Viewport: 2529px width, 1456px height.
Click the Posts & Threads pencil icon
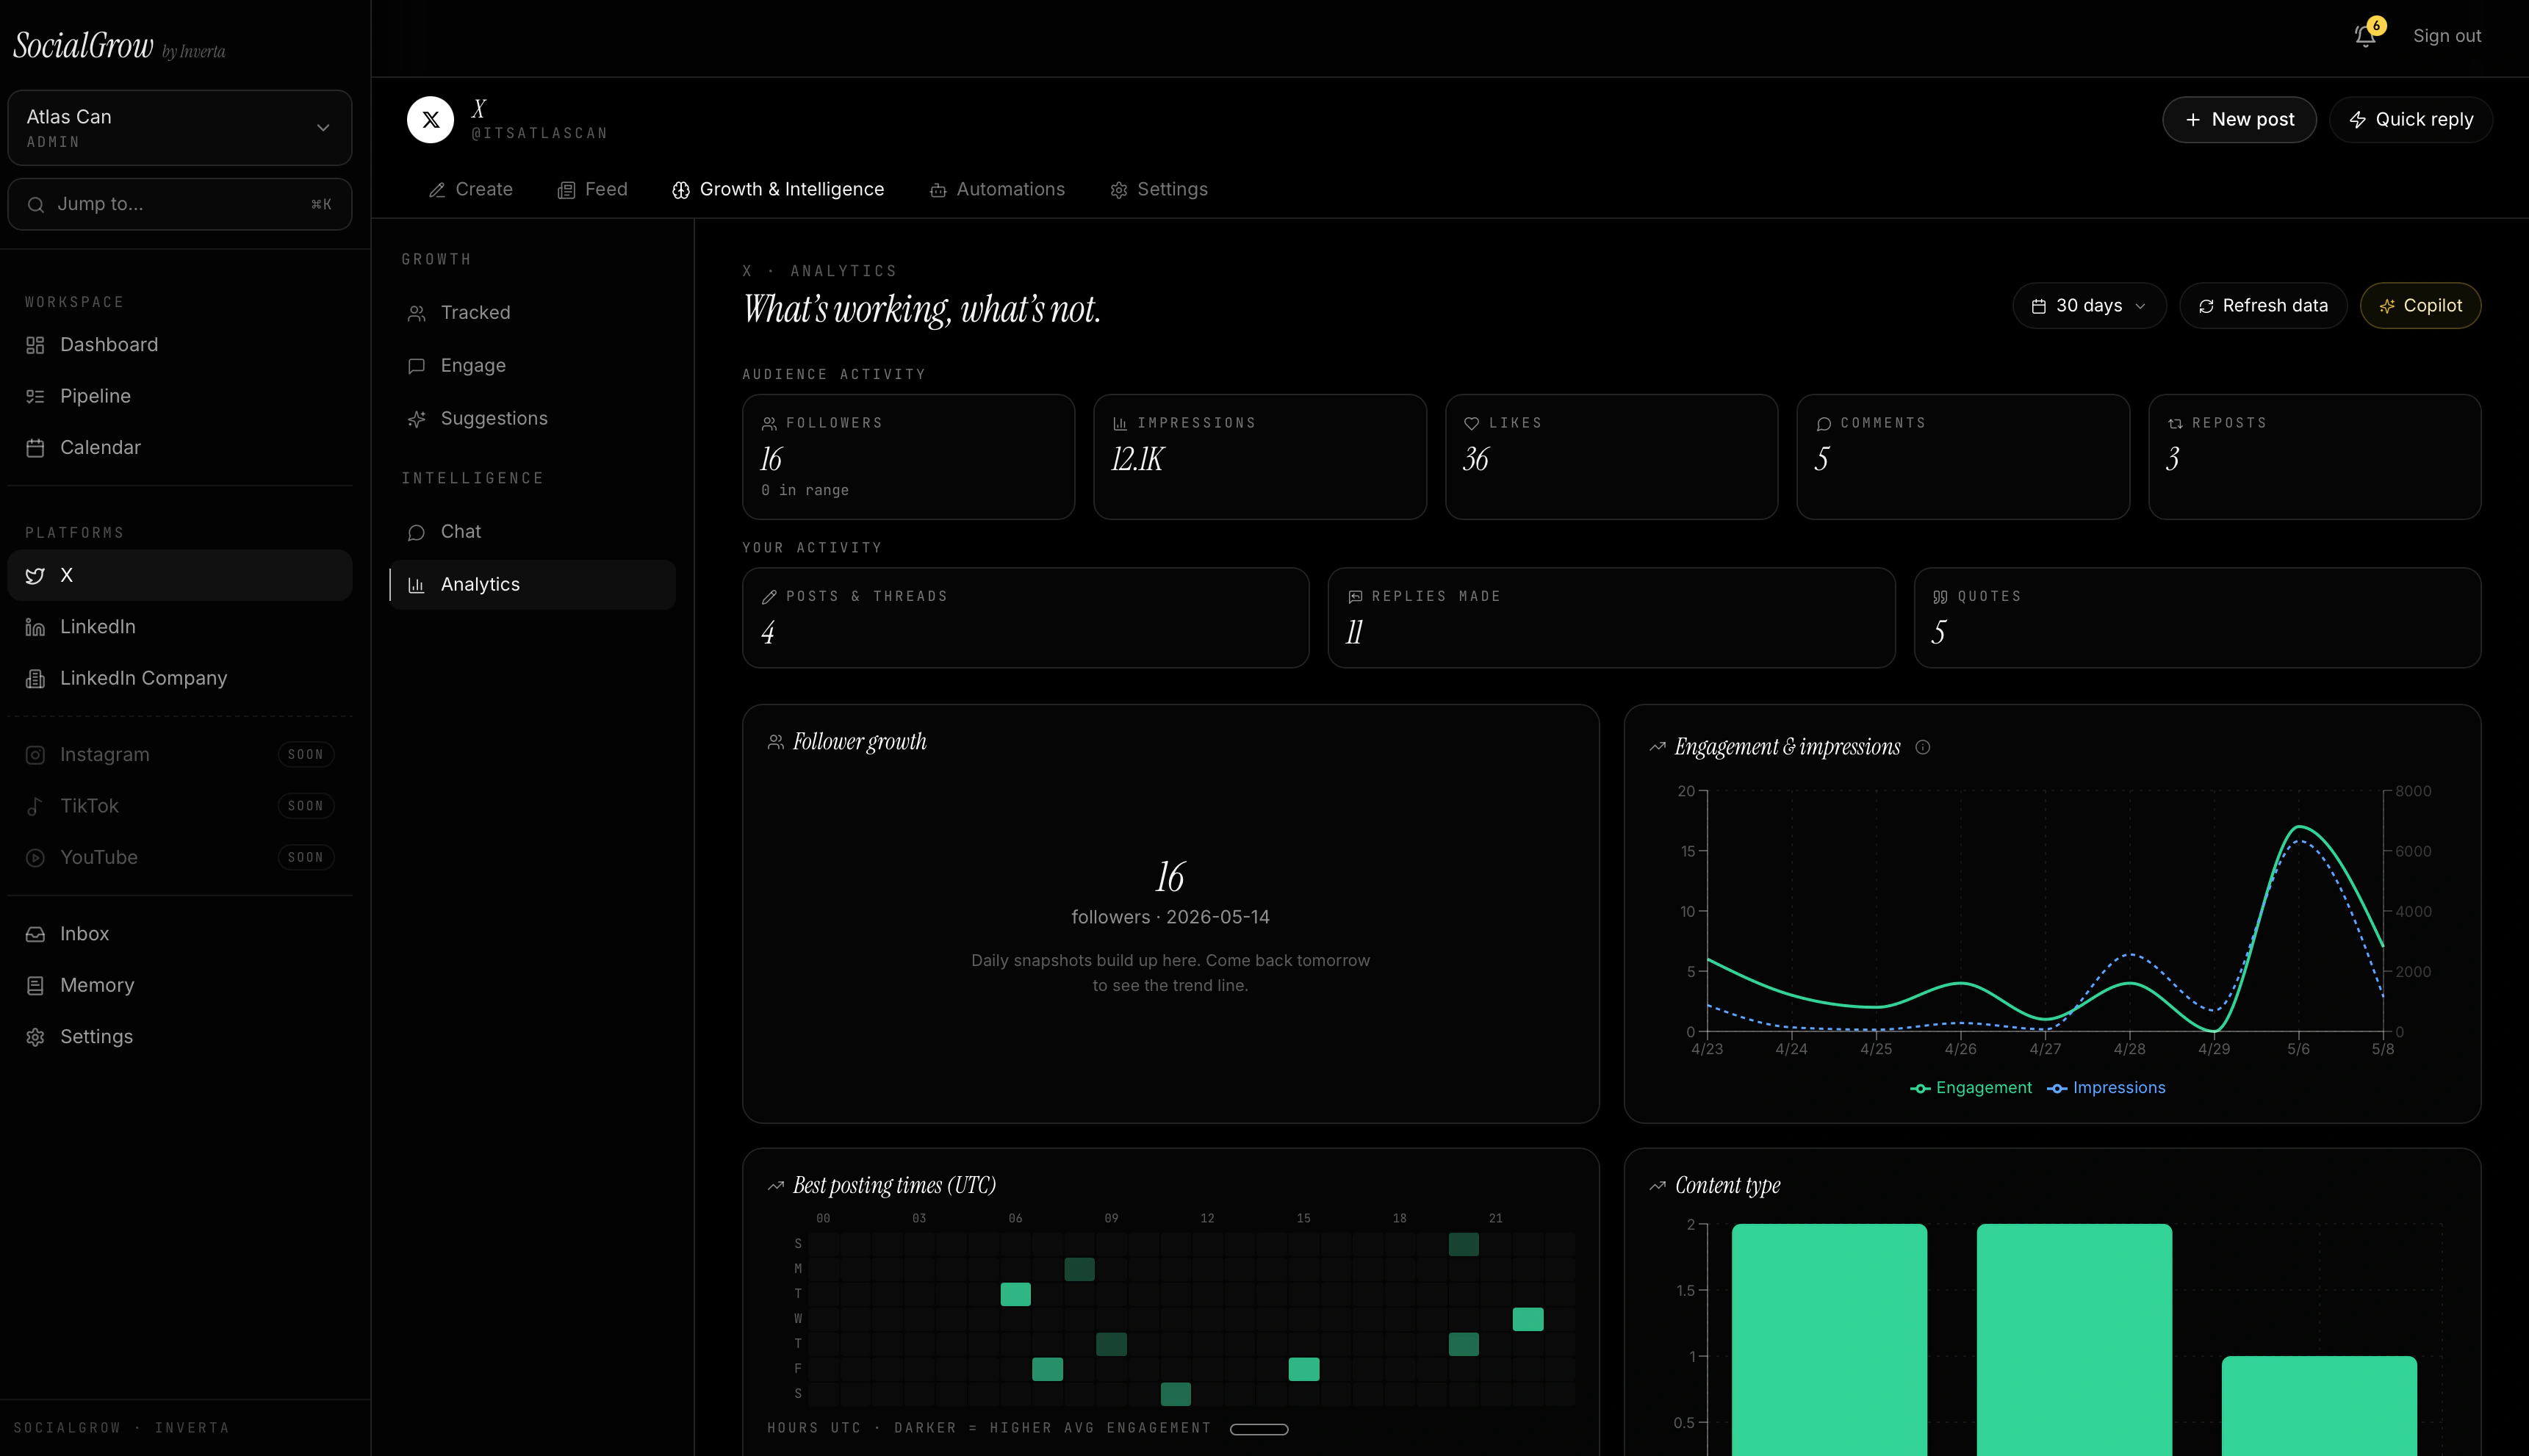pyautogui.click(x=769, y=597)
